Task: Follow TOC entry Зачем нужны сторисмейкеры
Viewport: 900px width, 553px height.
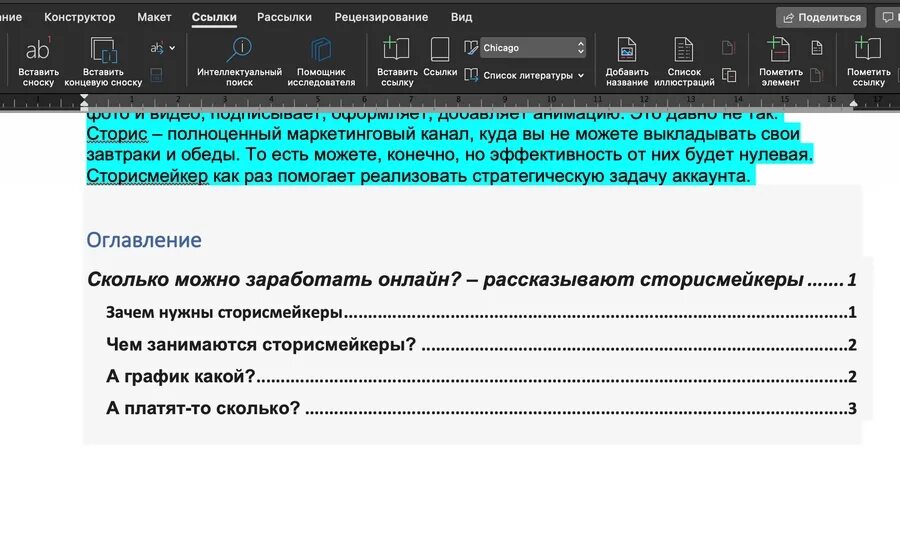Action: pos(481,312)
